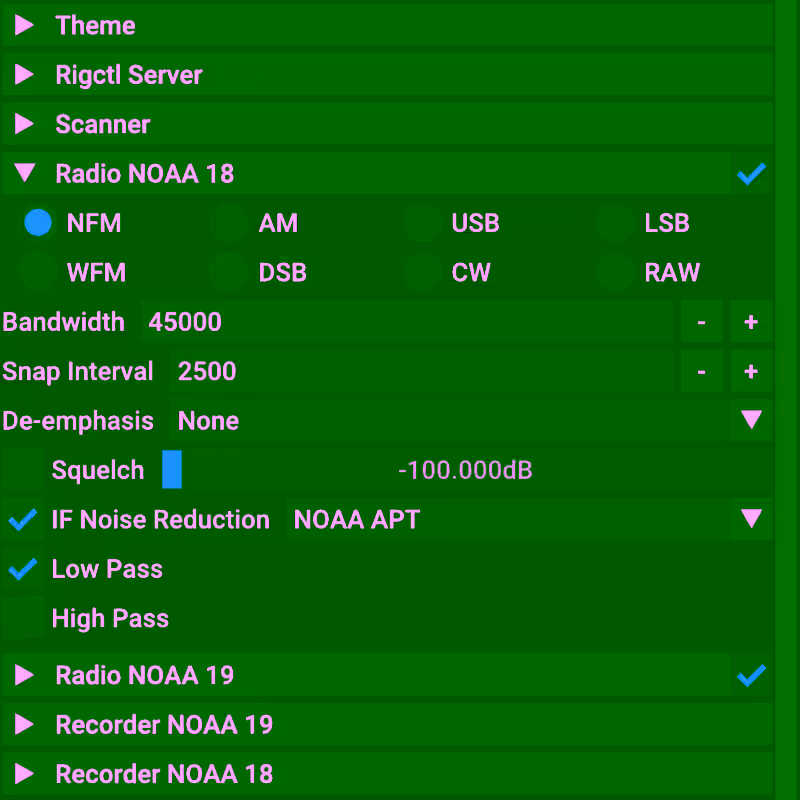Click the Radio NOAA 18 header text
Screen dimensions: 800x800
[144, 173]
